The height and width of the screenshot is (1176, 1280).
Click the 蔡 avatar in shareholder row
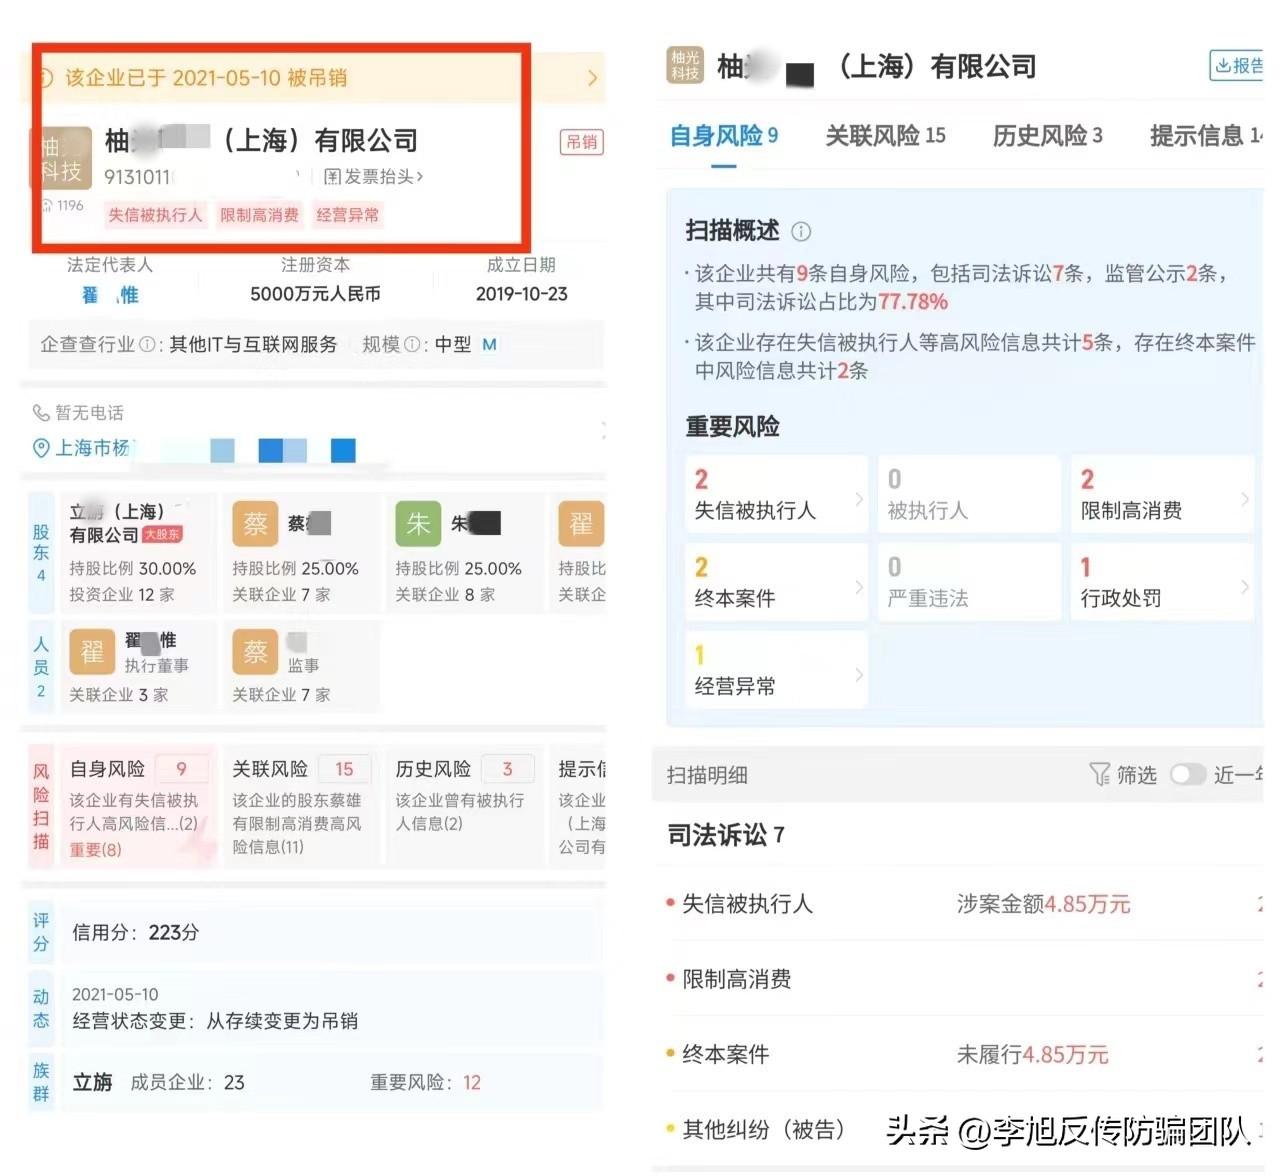[255, 523]
